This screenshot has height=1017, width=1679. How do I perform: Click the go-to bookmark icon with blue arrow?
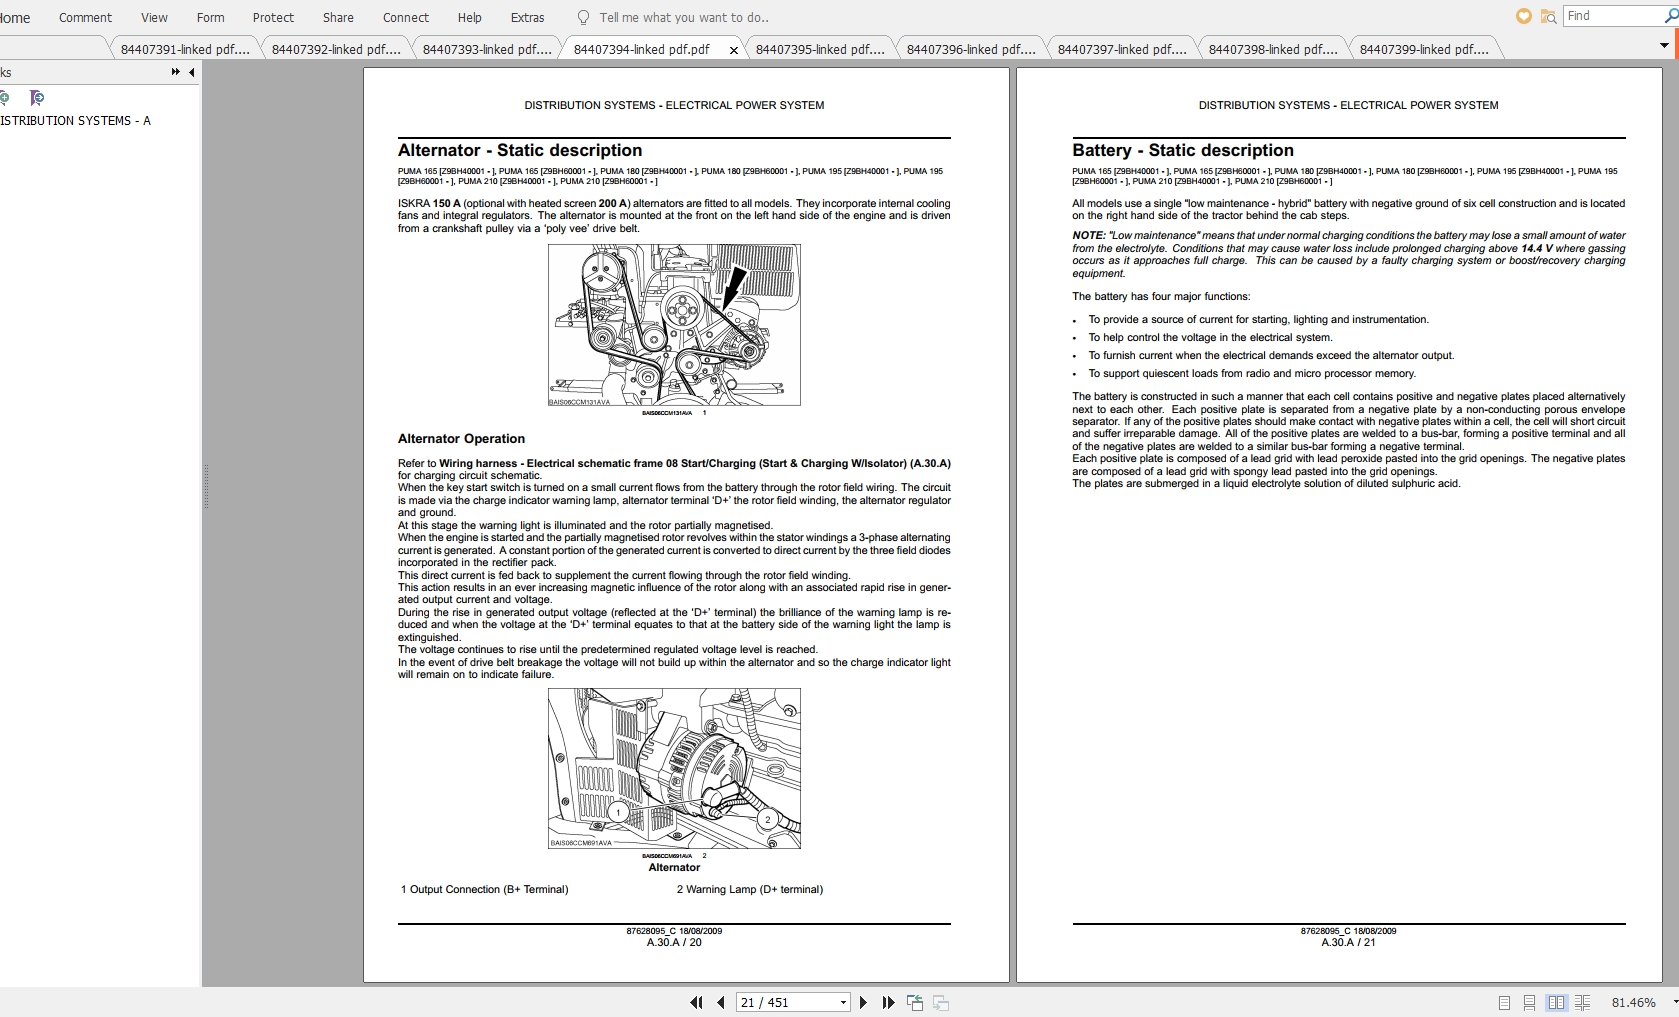(x=37, y=97)
